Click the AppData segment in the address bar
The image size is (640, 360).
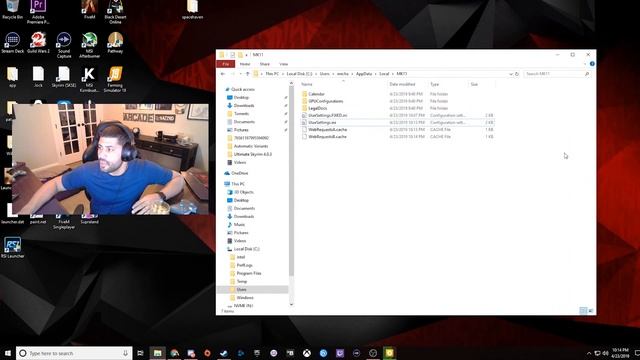tap(364, 74)
